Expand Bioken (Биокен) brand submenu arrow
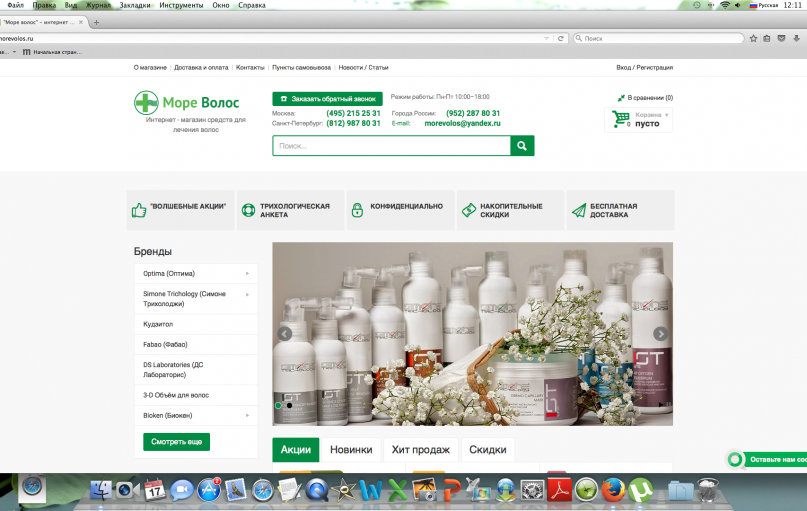Image resolution: width=807 pixels, height=511 pixels. [247, 415]
